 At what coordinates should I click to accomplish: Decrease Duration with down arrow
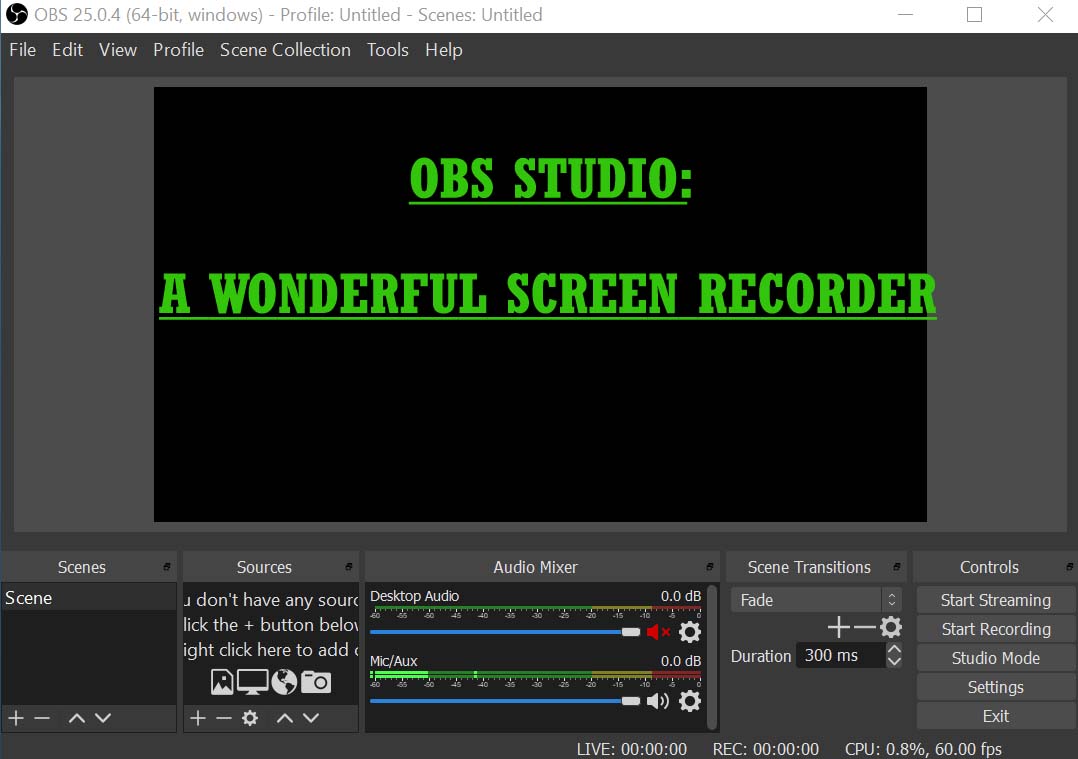(894, 661)
